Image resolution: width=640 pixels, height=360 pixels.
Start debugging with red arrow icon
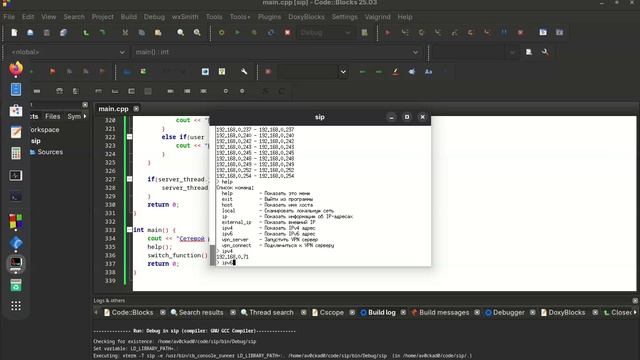point(388,33)
